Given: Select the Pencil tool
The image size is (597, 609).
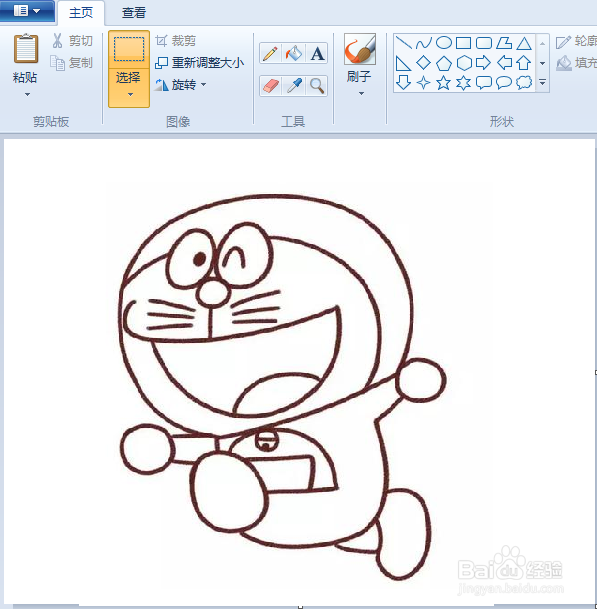Looking at the screenshot, I should coord(270,53).
